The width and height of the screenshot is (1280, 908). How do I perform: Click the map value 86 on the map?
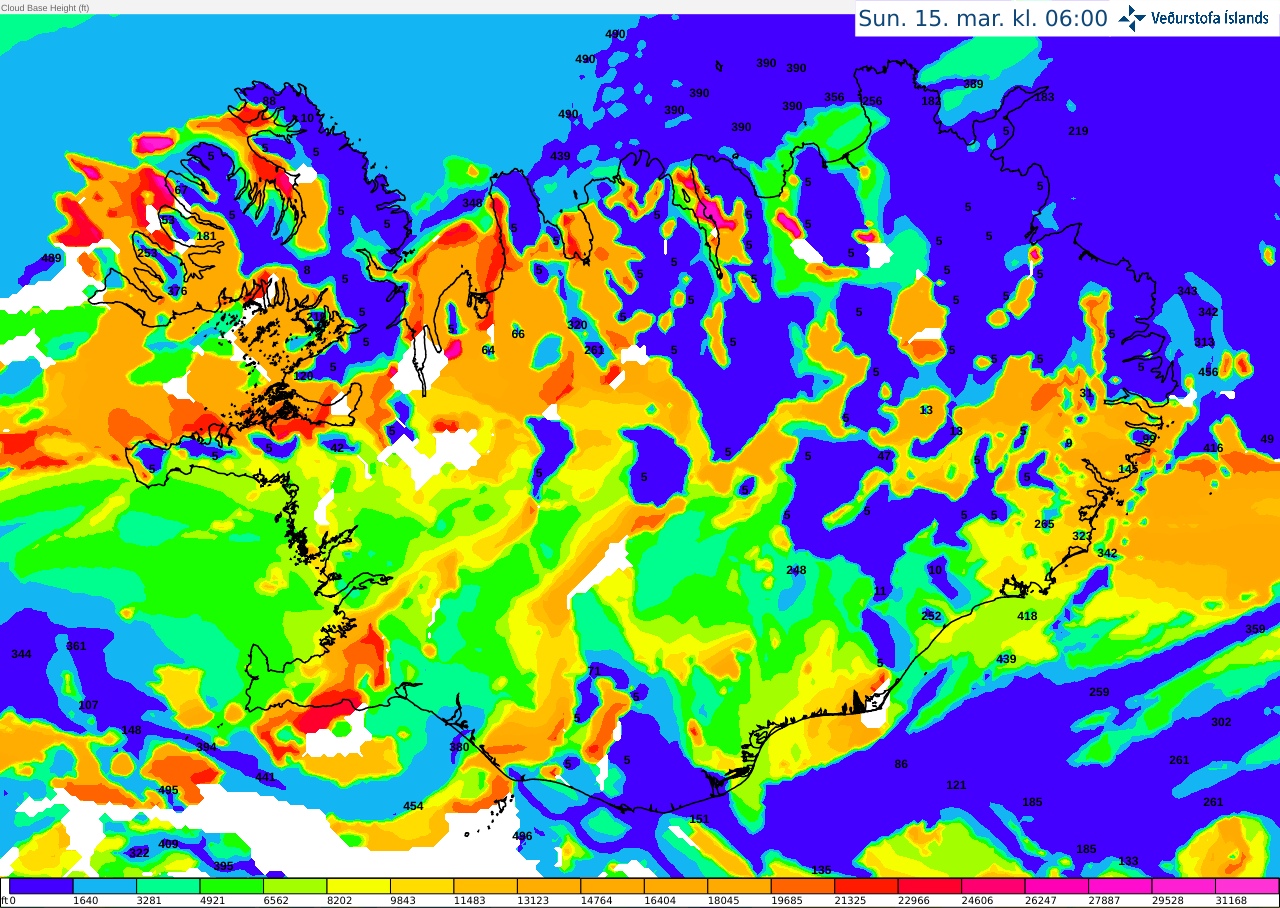coord(901,764)
